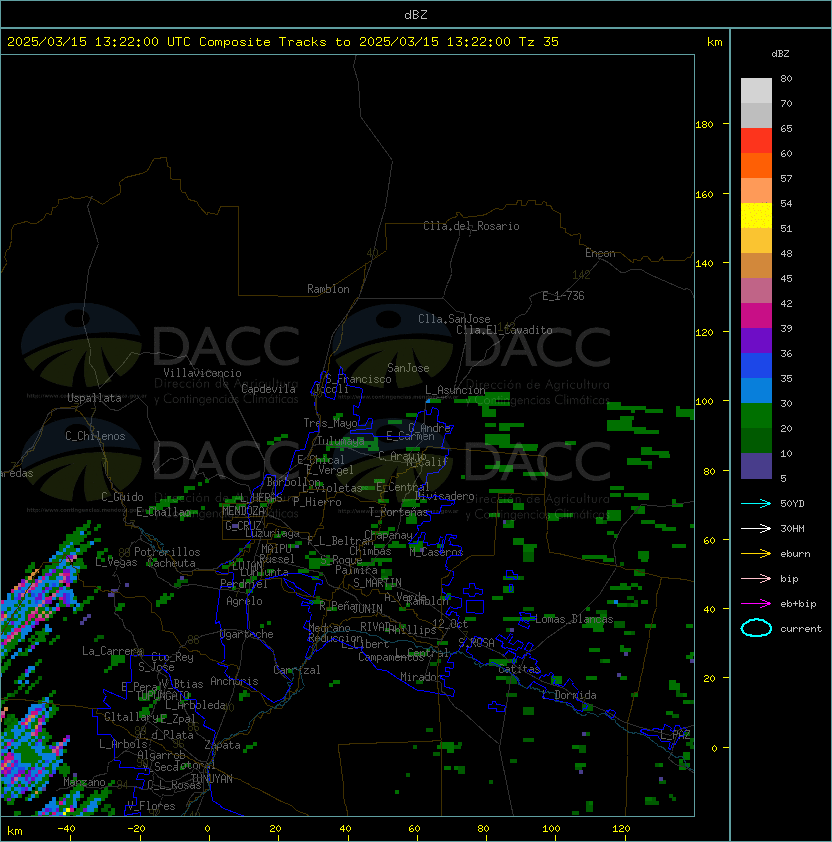Screen dimensions: 832x842
Task: Pick the green swatch below 30
Action: pyautogui.click(x=756, y=416)
